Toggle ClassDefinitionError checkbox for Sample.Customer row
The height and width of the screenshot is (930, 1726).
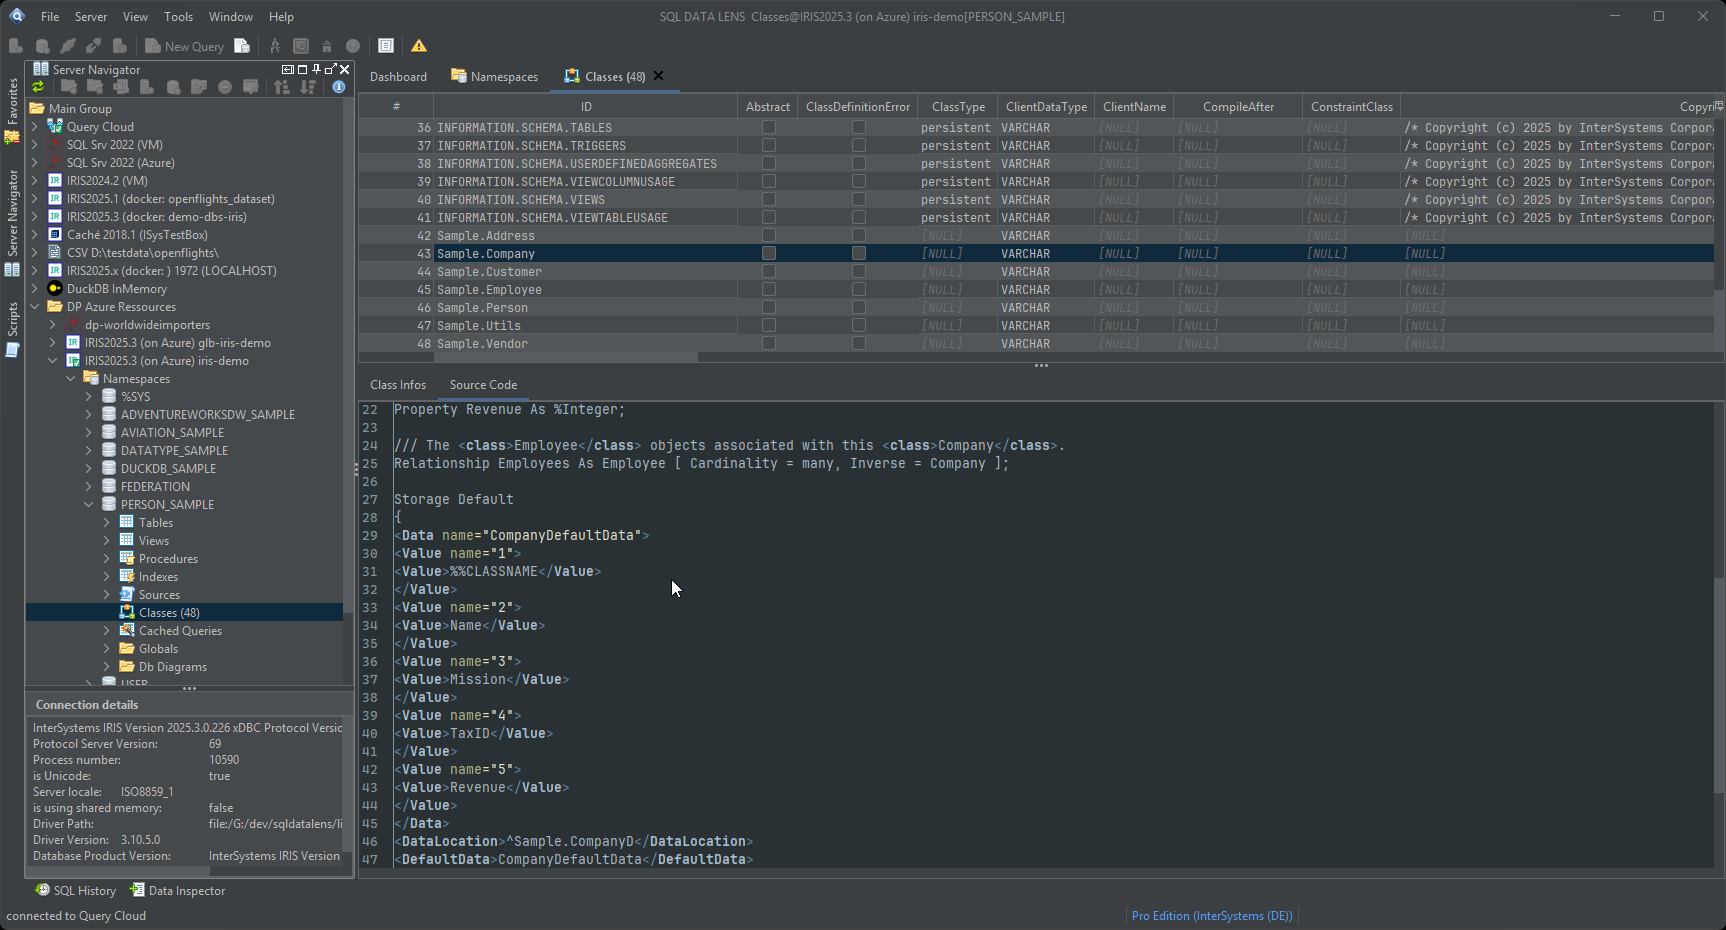[858, 272]
